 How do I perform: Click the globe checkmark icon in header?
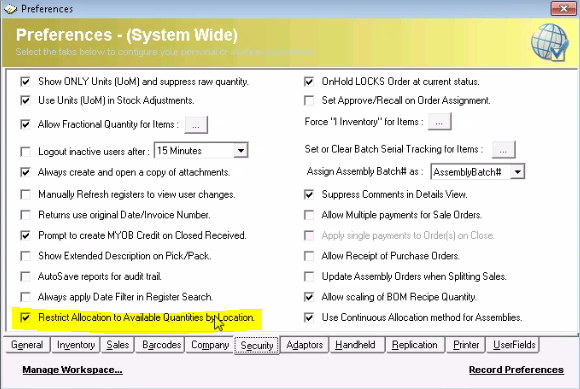pyautogui.click(x=550, y=43)
